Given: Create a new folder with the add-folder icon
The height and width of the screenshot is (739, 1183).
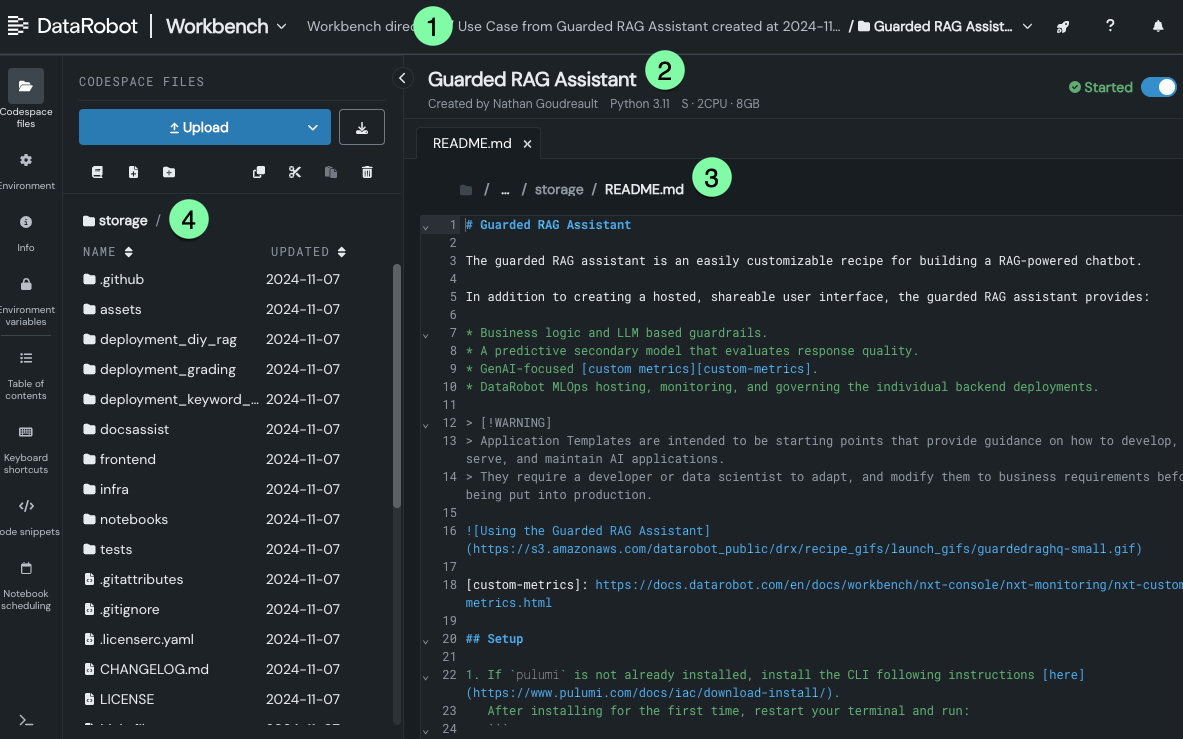Looking at the screenshot, I should click(169, 172).
